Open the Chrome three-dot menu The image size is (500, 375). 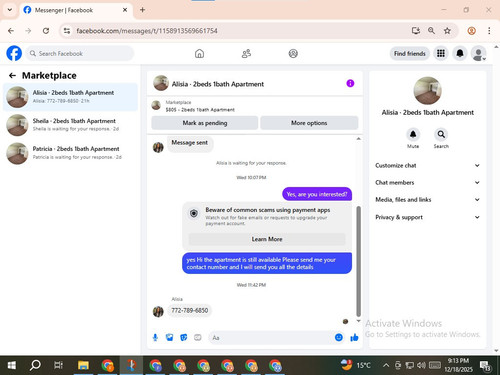click(x=489, y=31)
